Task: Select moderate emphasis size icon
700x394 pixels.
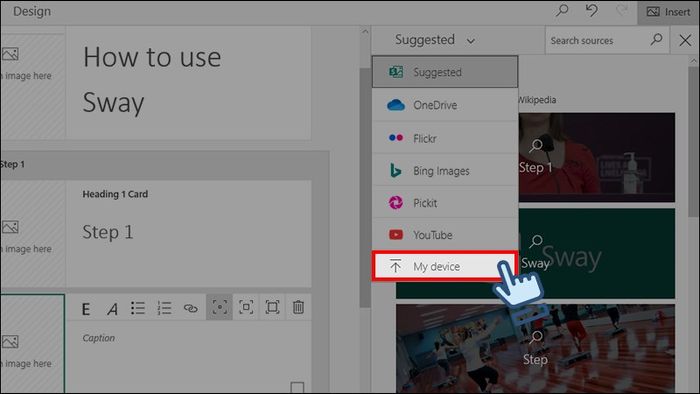Action: (x=246, y=307)
